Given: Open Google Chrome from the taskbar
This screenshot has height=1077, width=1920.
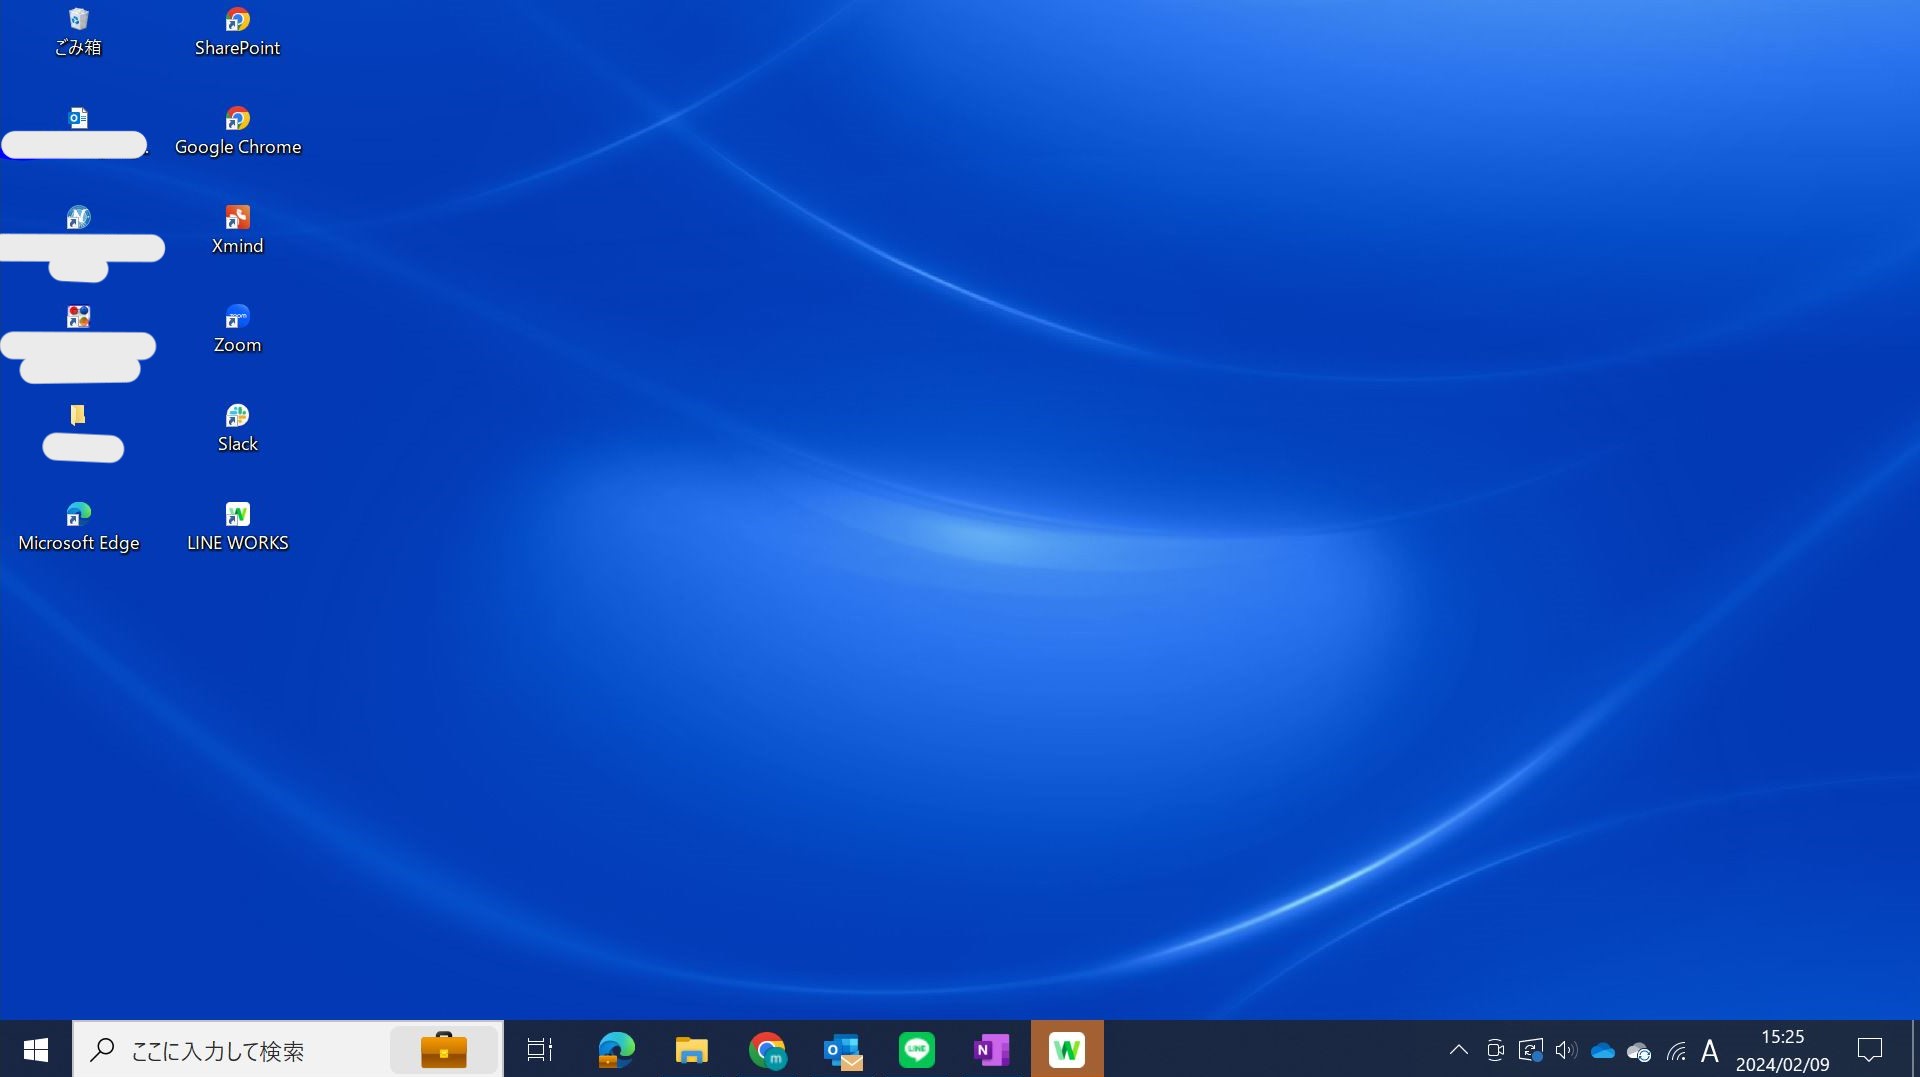Looking at the screenshot, I should pyautogui.click(x=767, y=1050).
